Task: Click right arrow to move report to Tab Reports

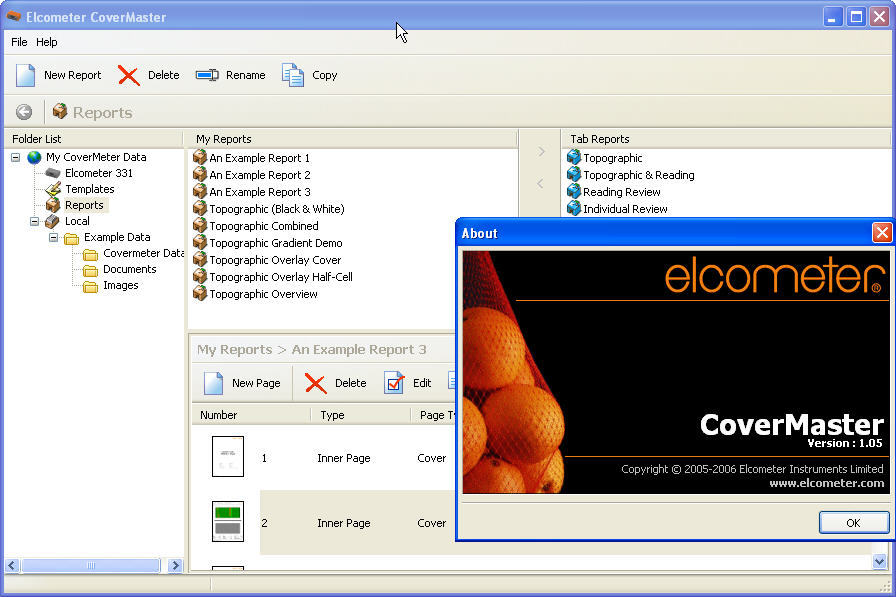Action: 541,151
